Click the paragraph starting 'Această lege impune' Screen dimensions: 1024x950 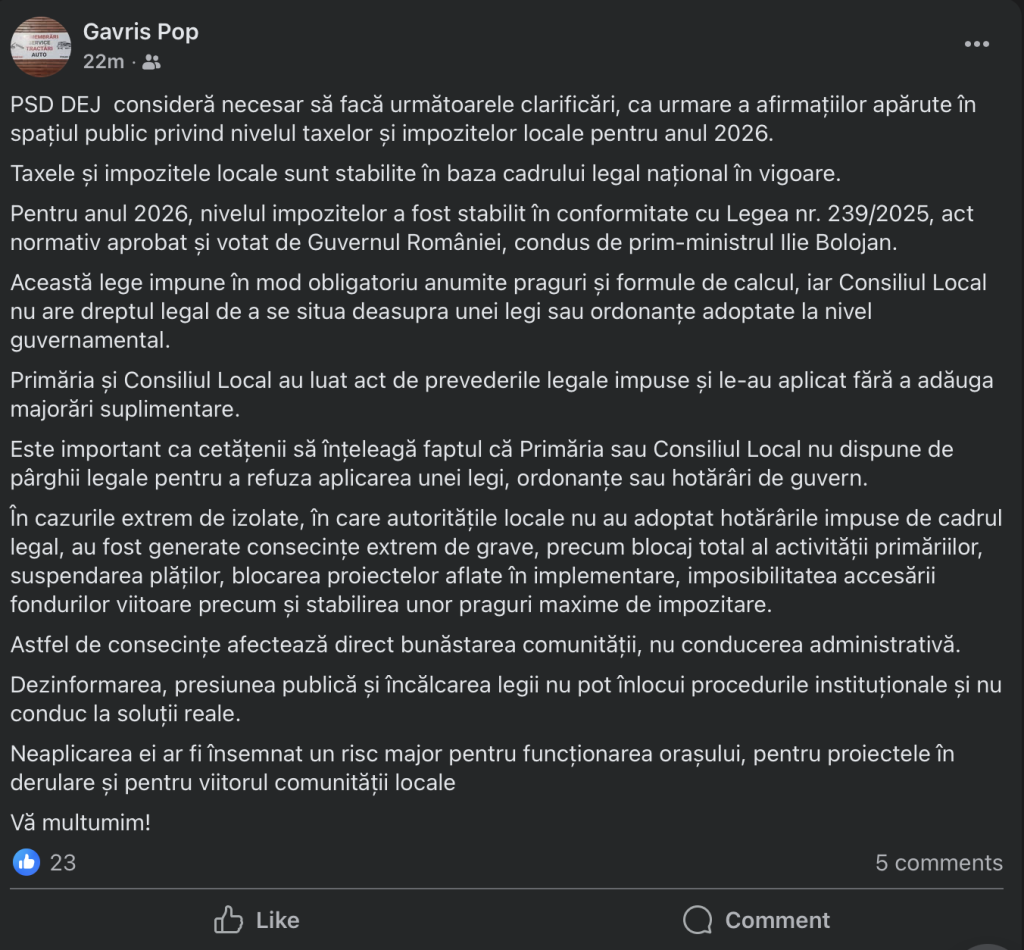pos(498,311)
